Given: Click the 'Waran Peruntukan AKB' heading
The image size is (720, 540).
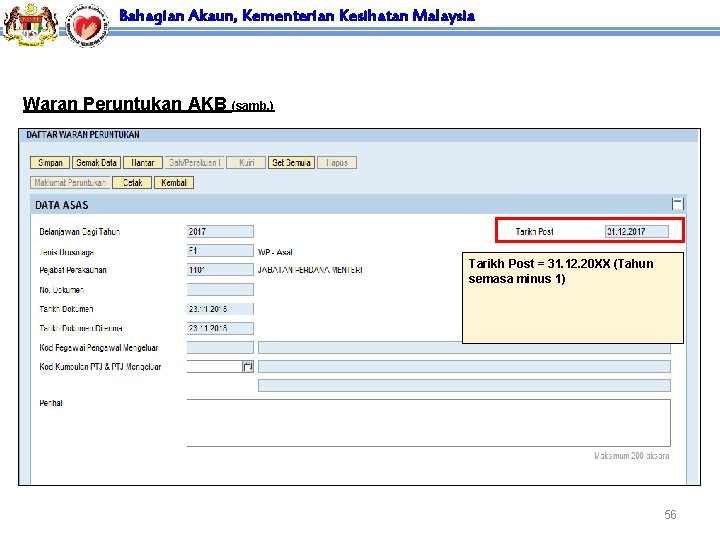Looking at the screenshot, I should (124, 104).
